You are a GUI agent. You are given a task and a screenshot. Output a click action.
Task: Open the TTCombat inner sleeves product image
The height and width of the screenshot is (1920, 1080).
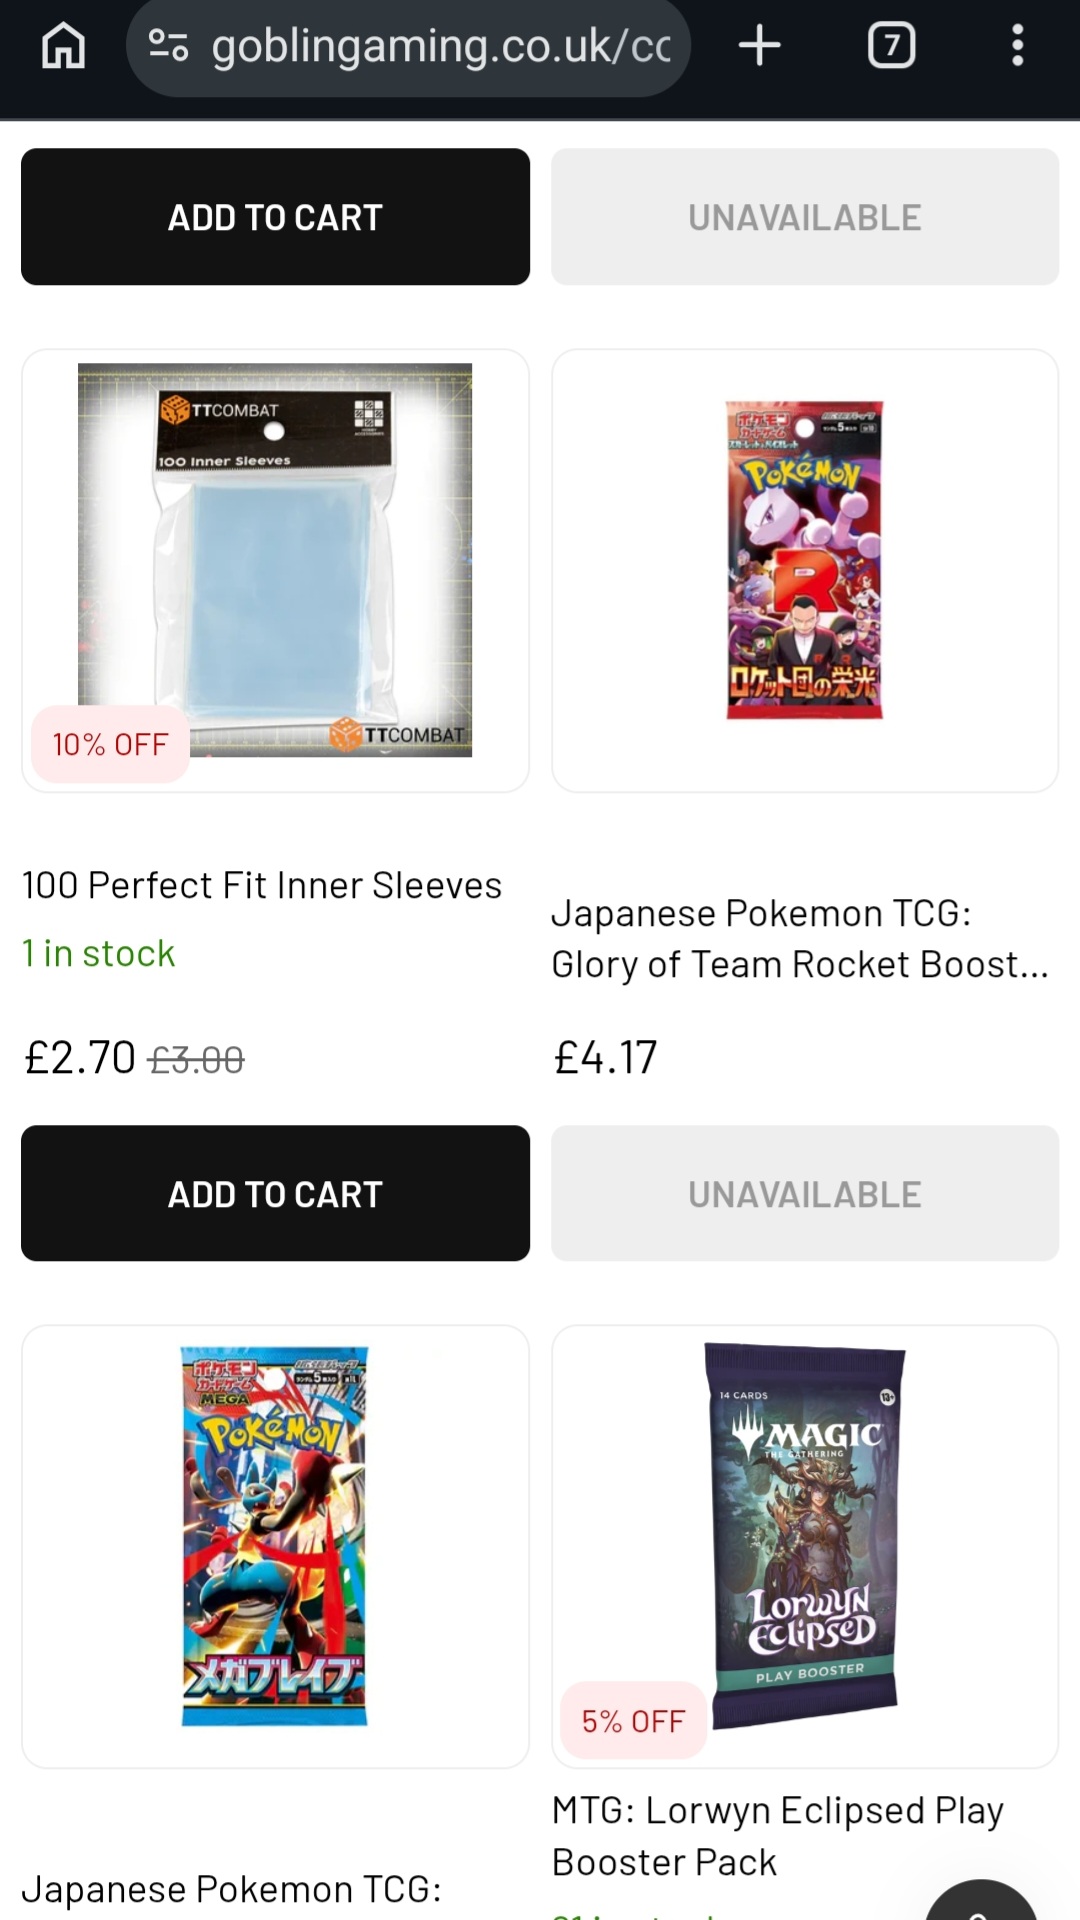(275, 560)
